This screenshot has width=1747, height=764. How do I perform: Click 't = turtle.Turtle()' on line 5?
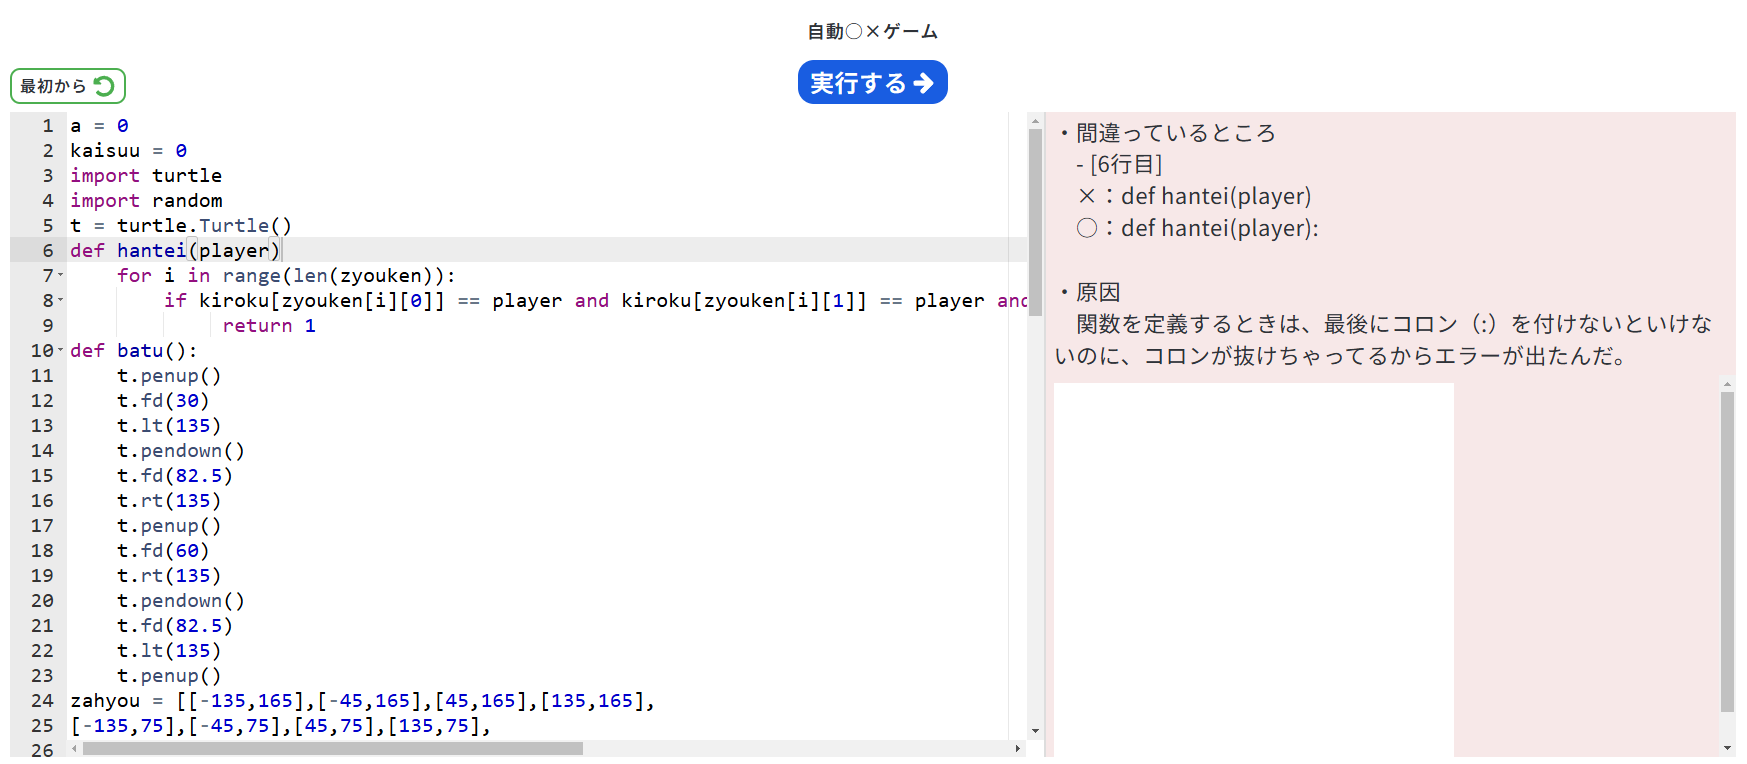pos(181,225)
